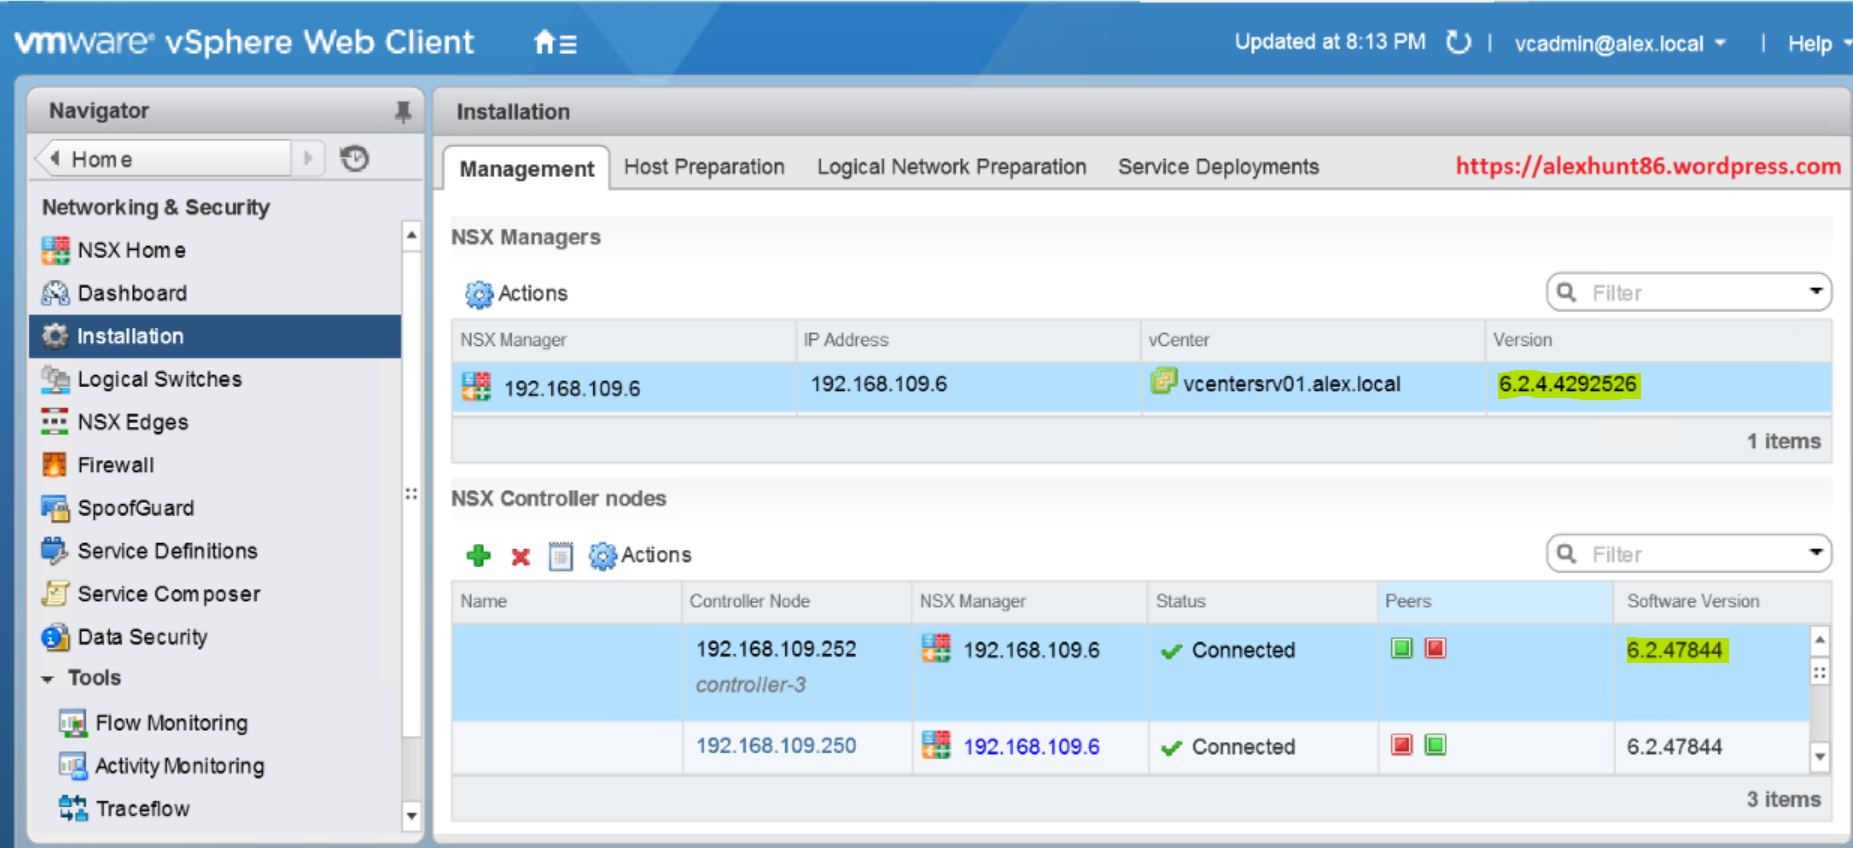Click the Flow Monitoring icon

click(x=72, y=723)
